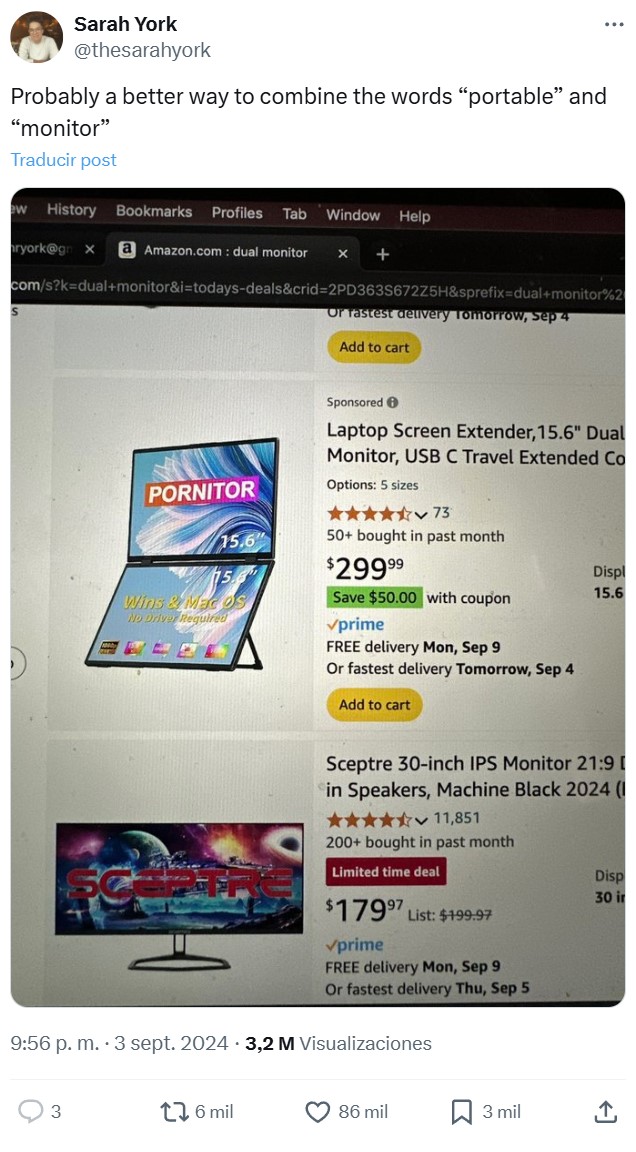Click the share upload-arrow icon
The width and height of the screenshot is (636, 1152).
pos(604,1111)
